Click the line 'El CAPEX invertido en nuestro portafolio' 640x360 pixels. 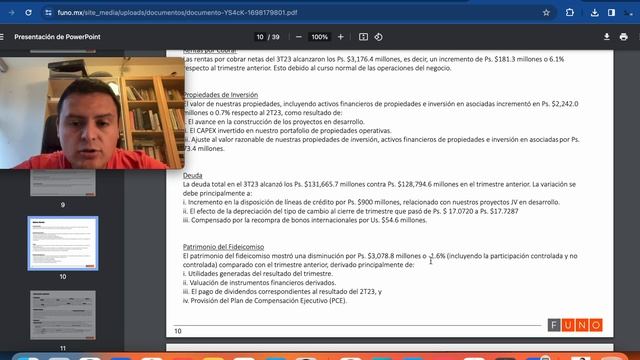289,131
